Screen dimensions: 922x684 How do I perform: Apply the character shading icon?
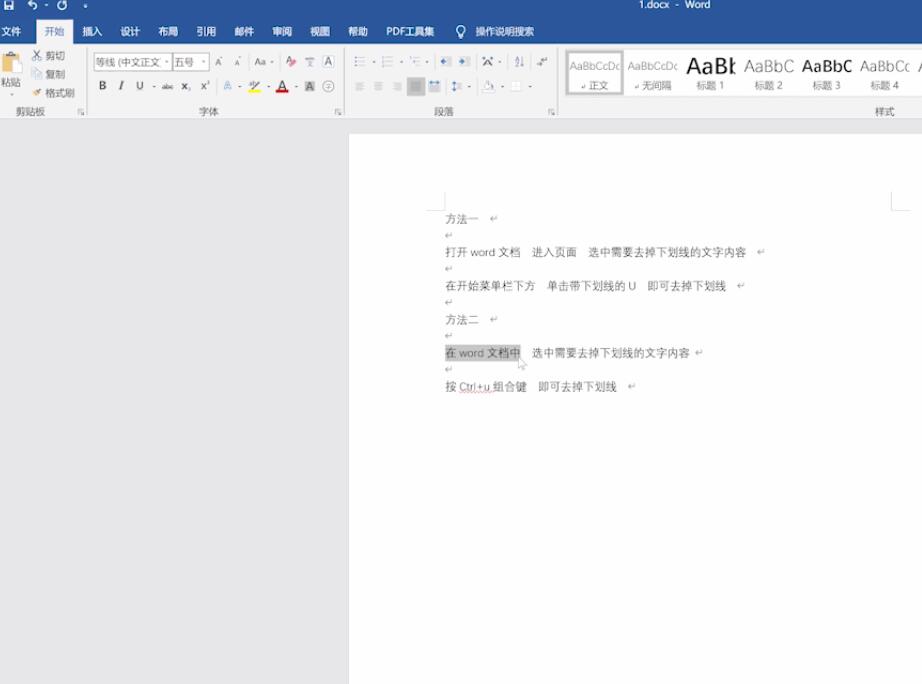[310, 86]
